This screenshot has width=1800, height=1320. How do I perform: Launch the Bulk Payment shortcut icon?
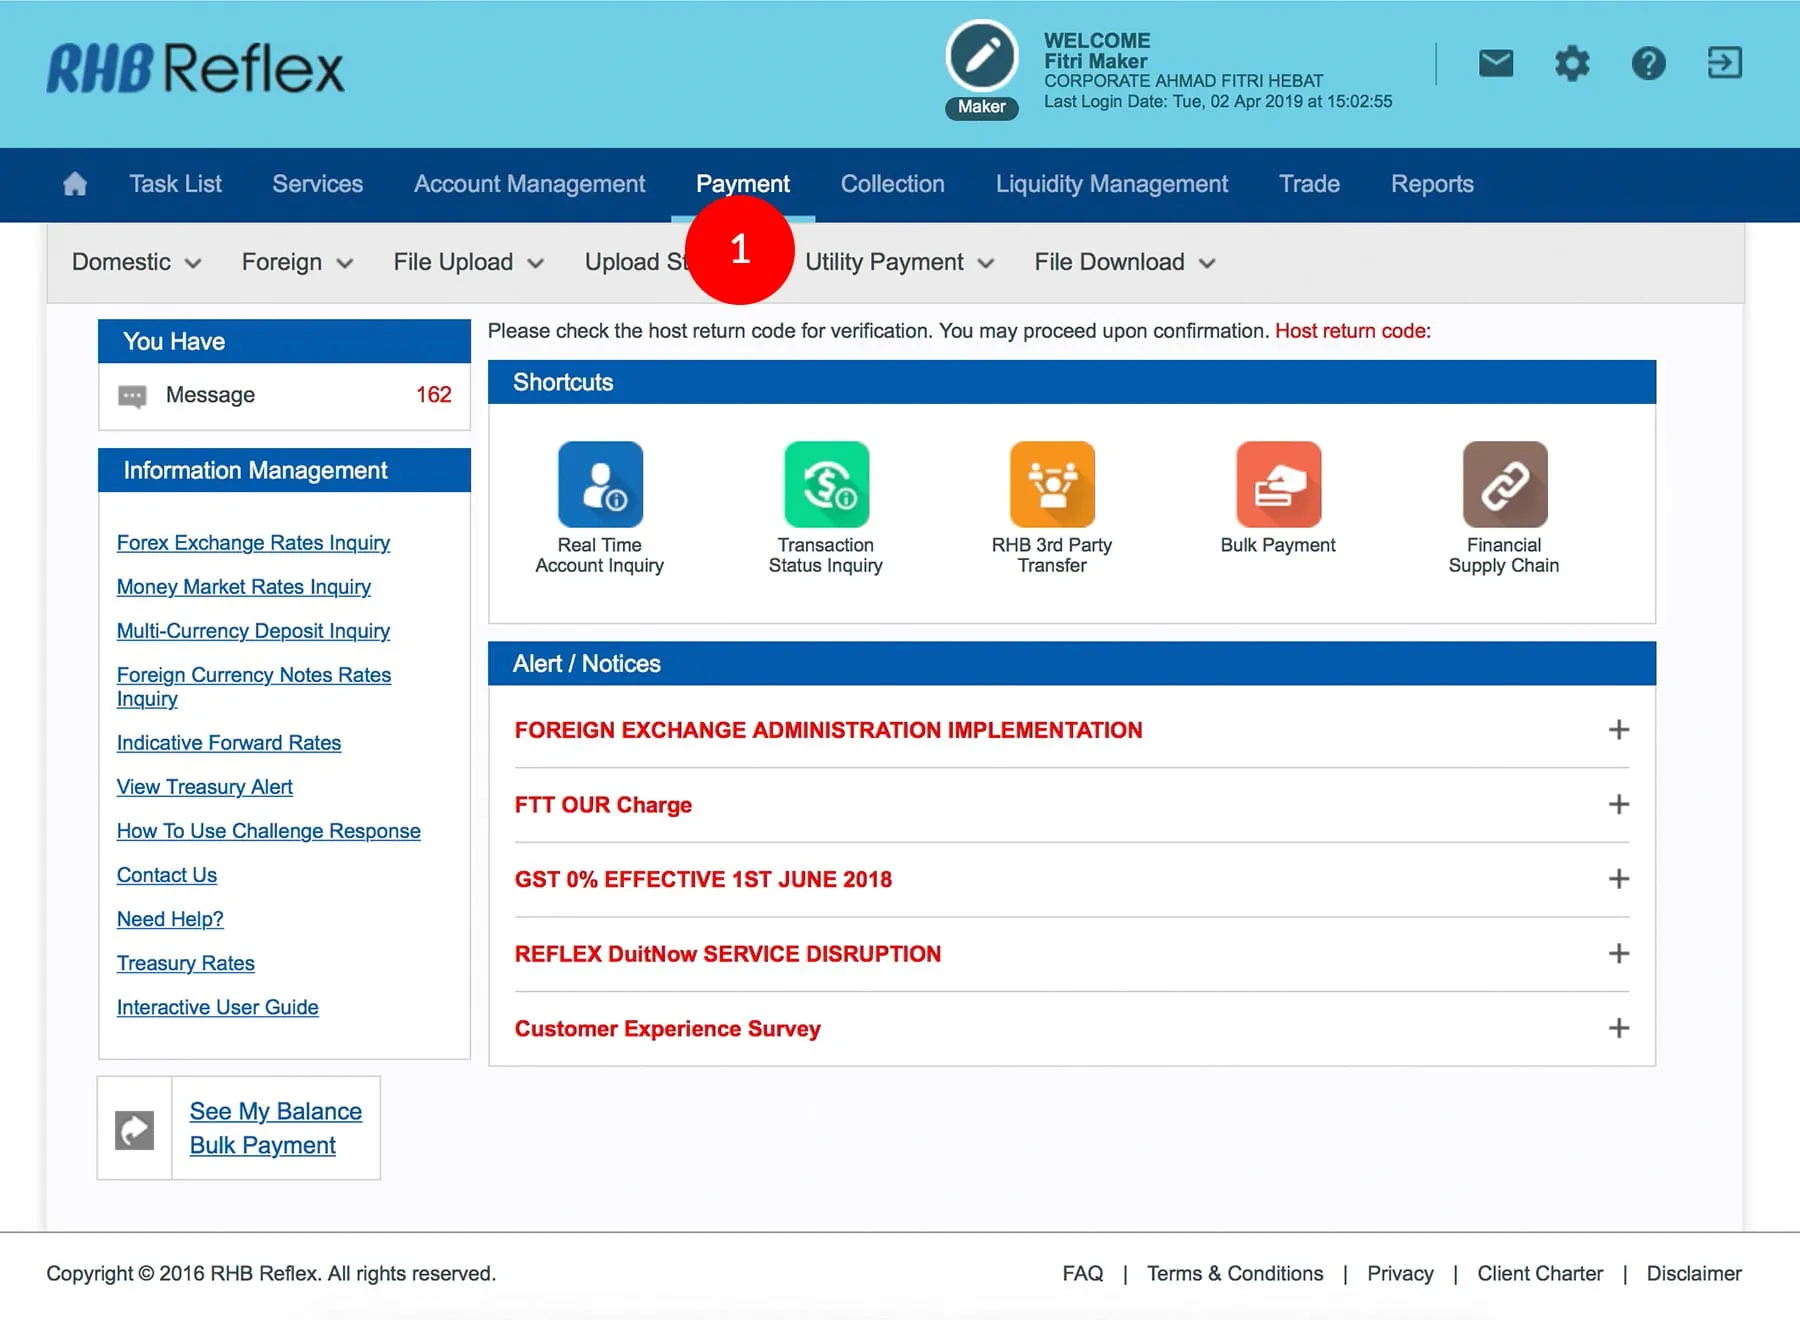tap(1278, 485)
